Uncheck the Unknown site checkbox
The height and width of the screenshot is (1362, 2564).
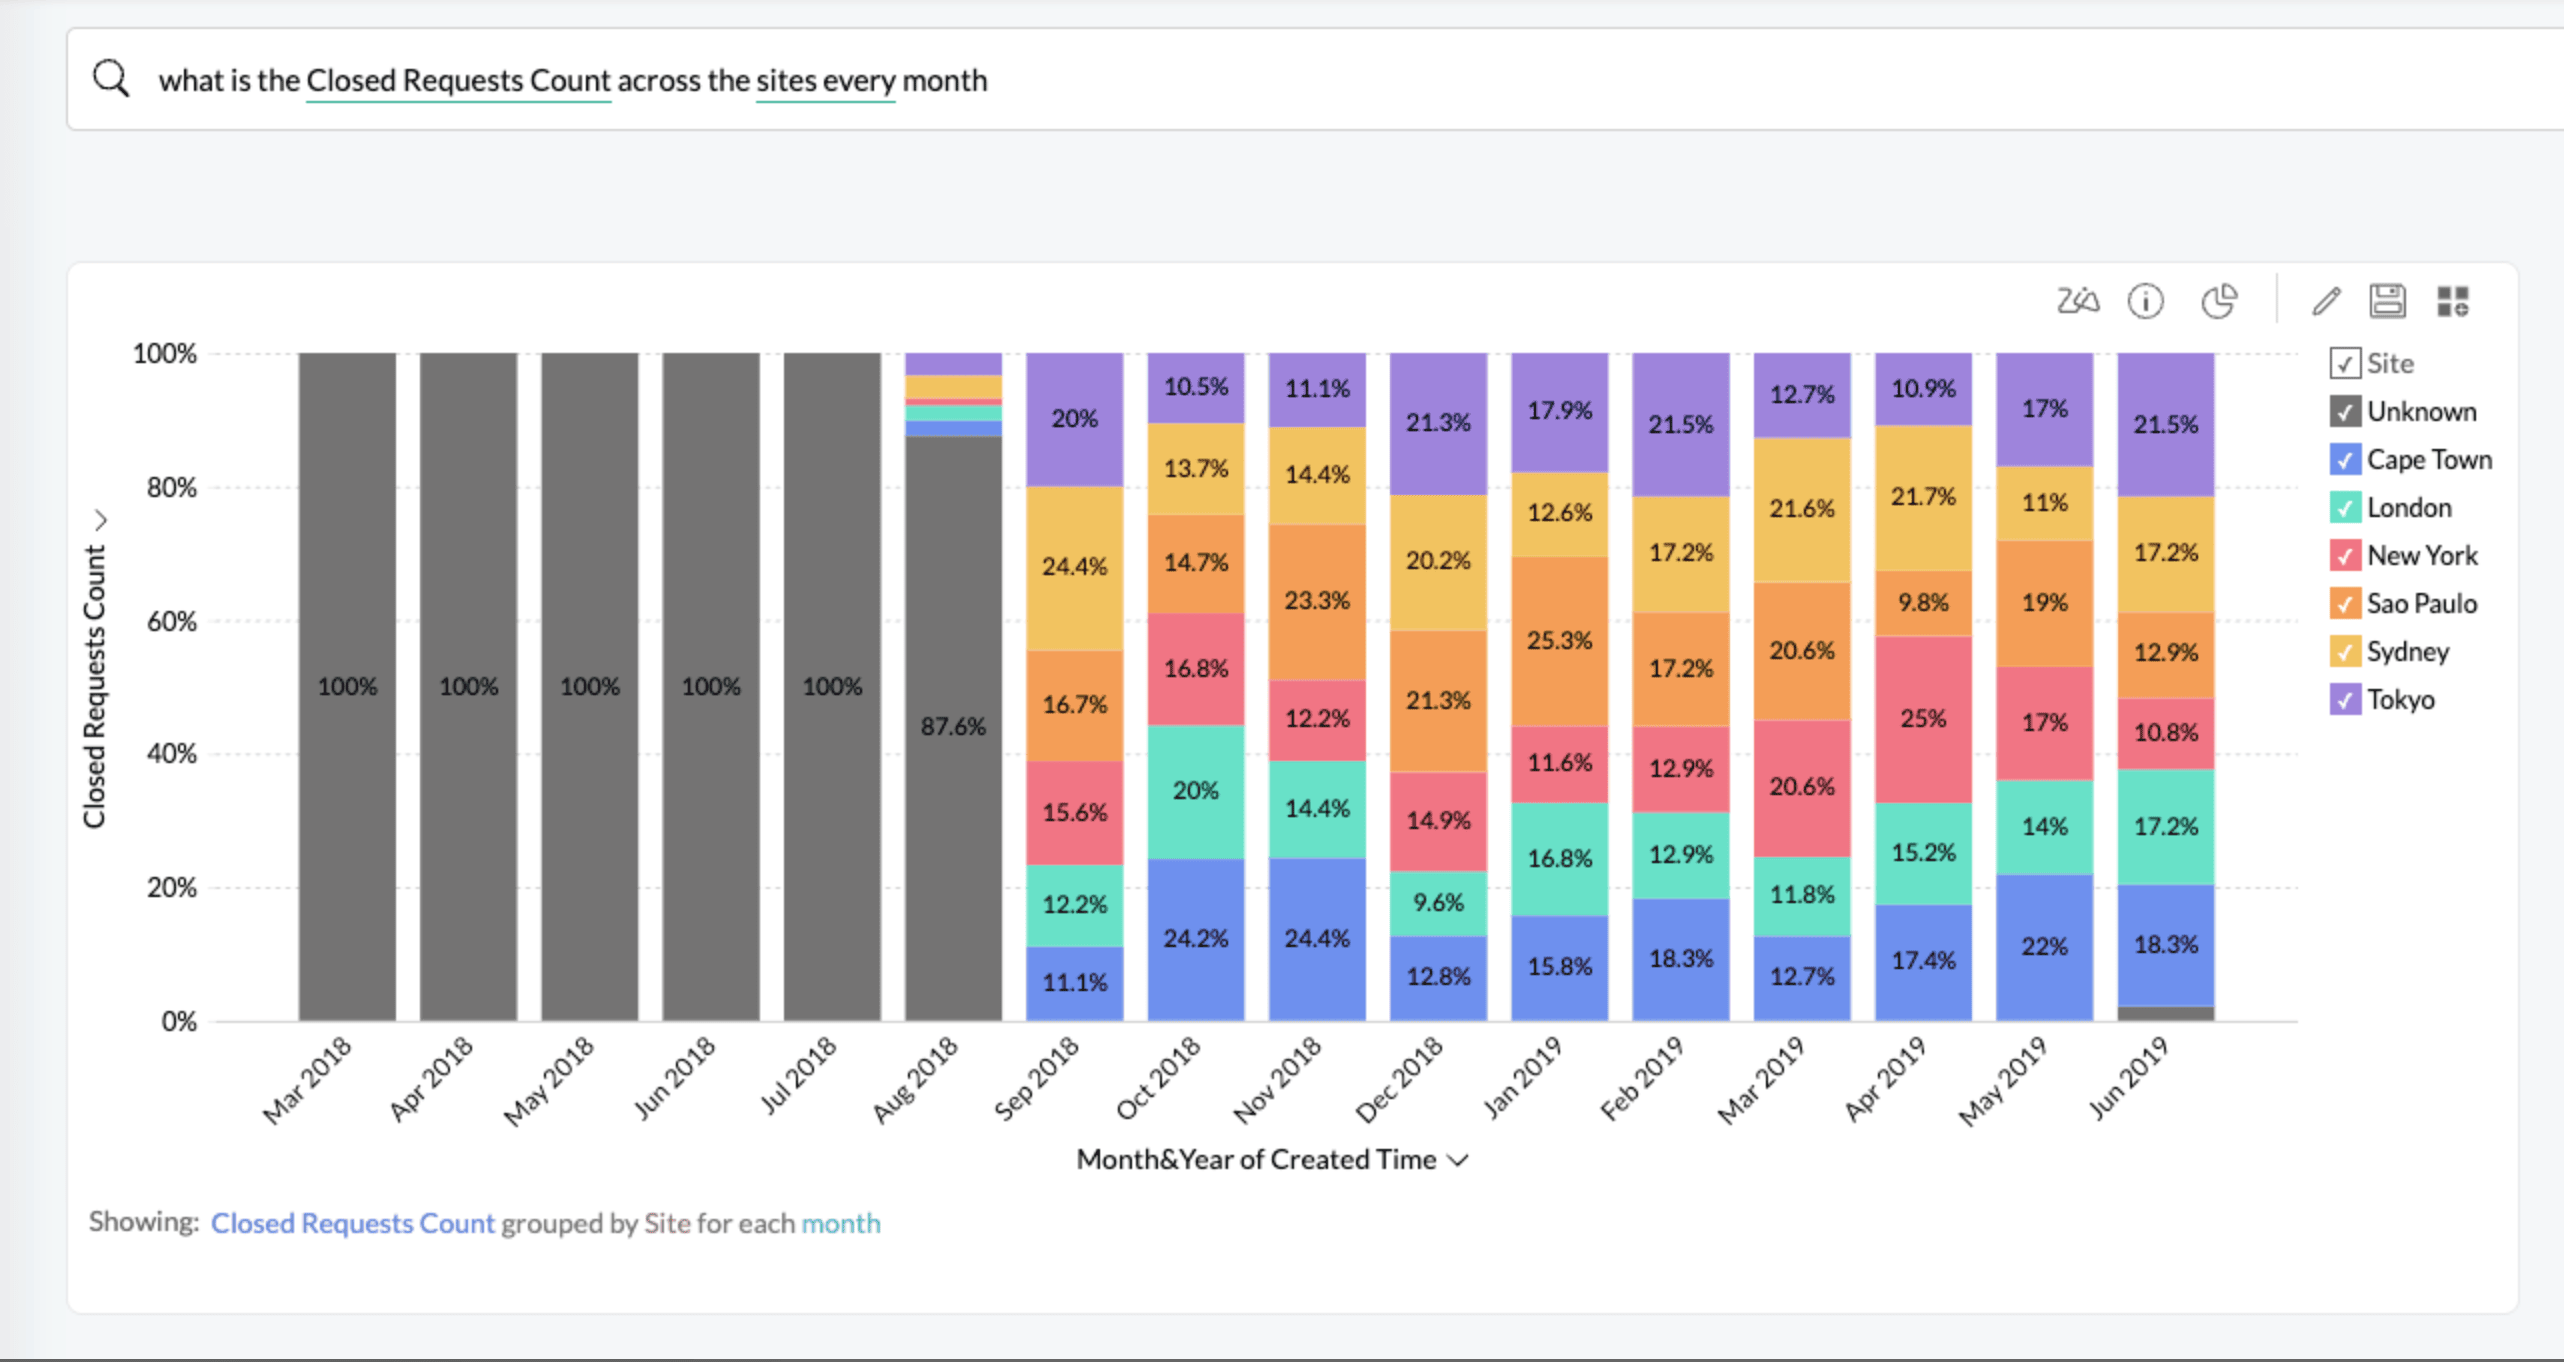pyautogui.click(x=2345, y=411)
